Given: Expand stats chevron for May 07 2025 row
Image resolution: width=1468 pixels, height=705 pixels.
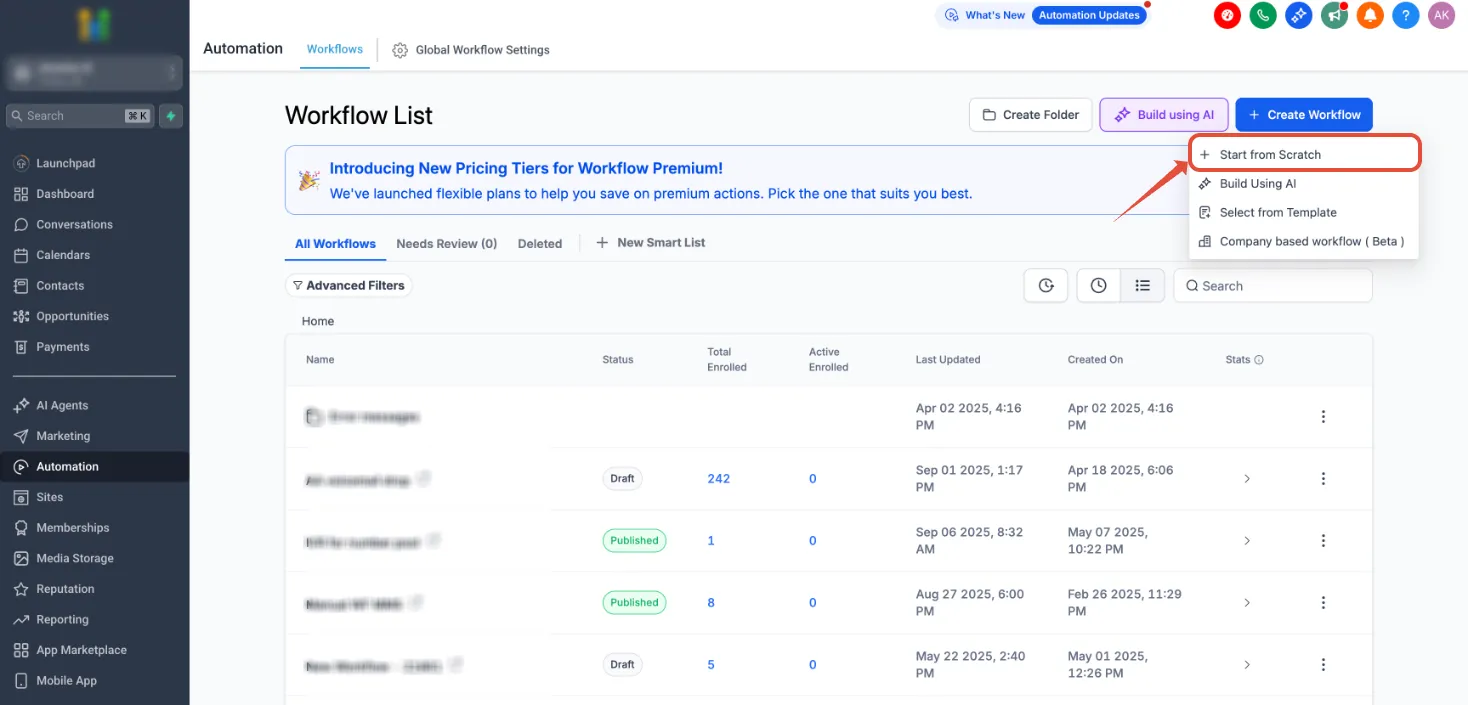Looking at the screenshot, I should pos(1247,541).
